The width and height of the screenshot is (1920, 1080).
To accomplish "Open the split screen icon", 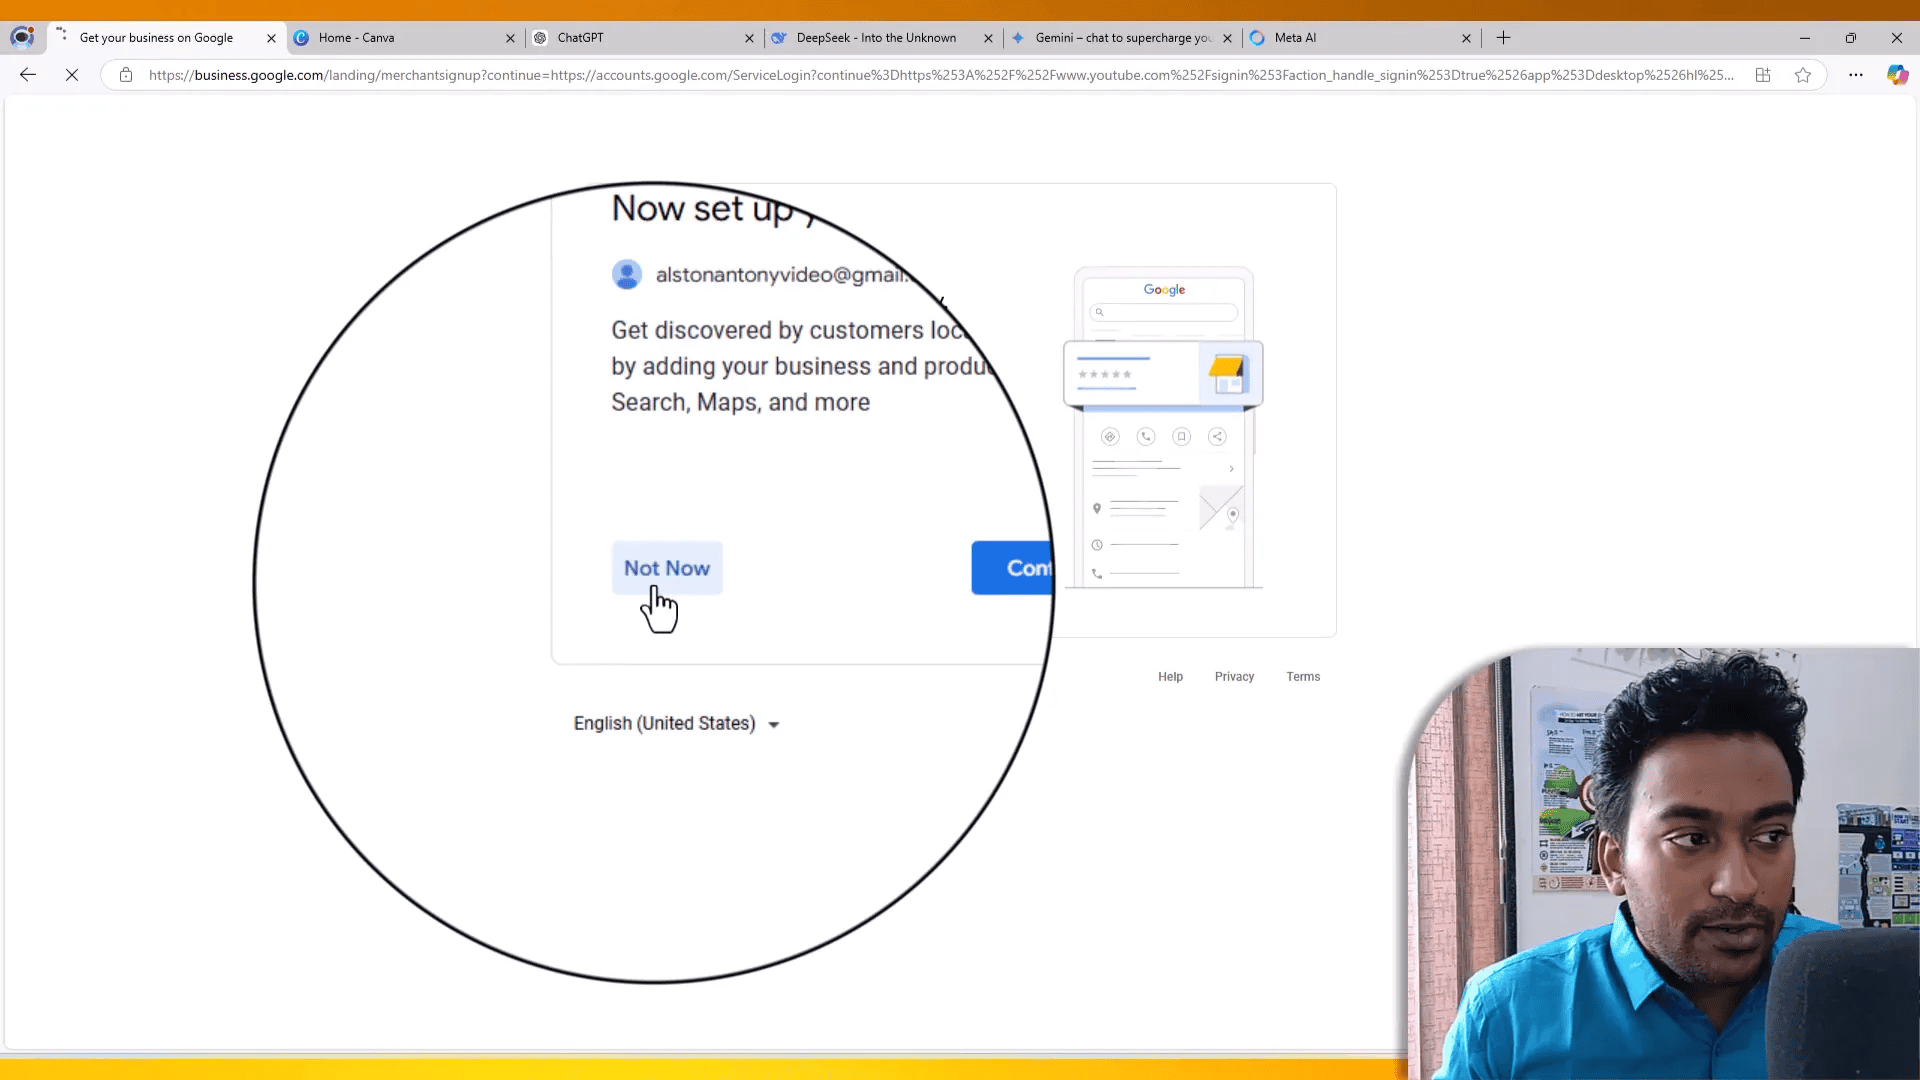I will coord(1763,75).
